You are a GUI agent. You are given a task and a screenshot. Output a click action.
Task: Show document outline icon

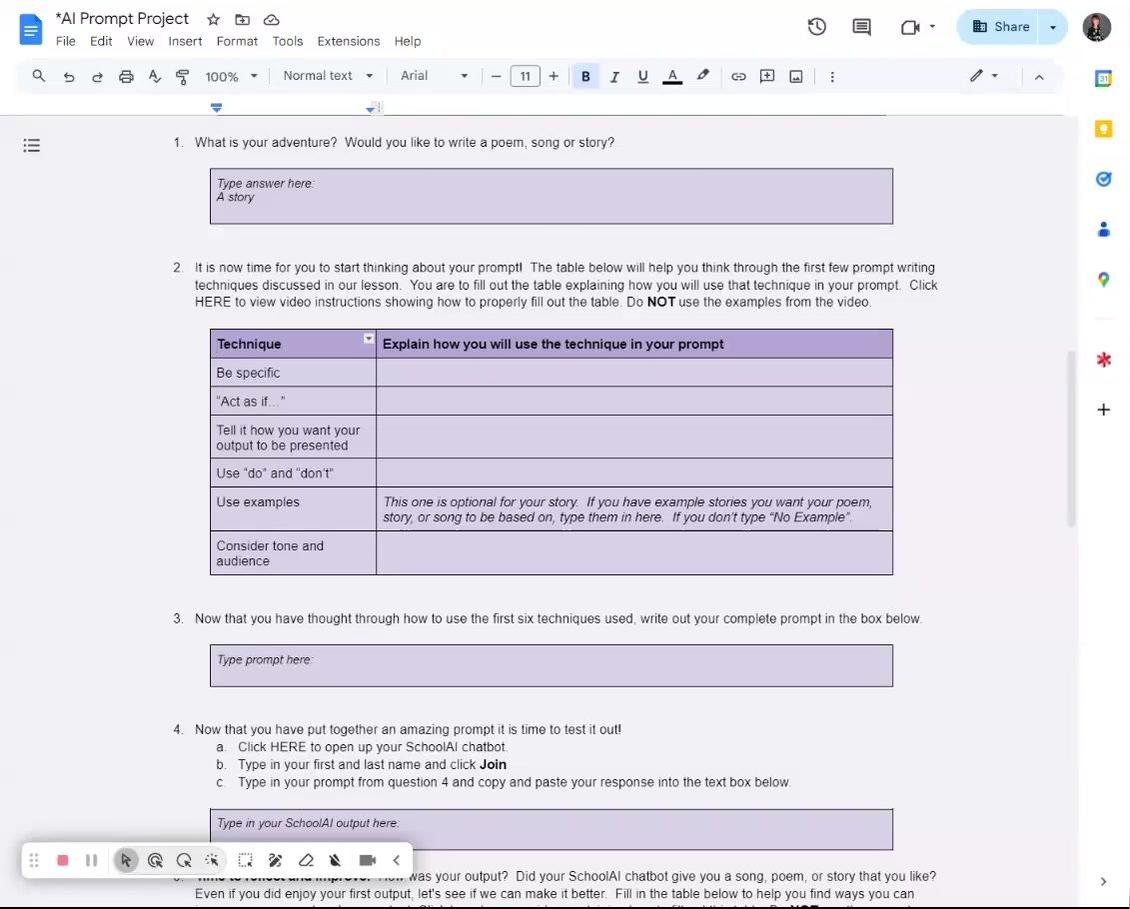click(31, 146)
